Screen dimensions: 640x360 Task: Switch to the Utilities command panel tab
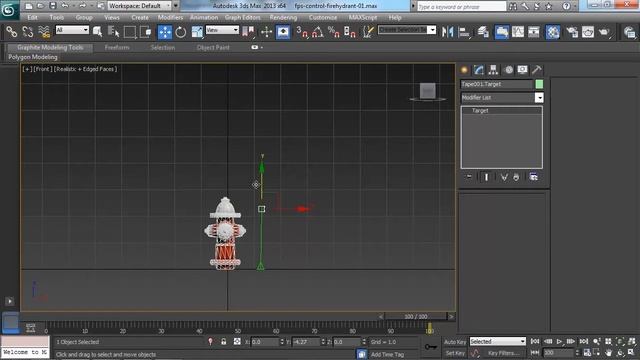pyautogui.click(x=537, y=70)
